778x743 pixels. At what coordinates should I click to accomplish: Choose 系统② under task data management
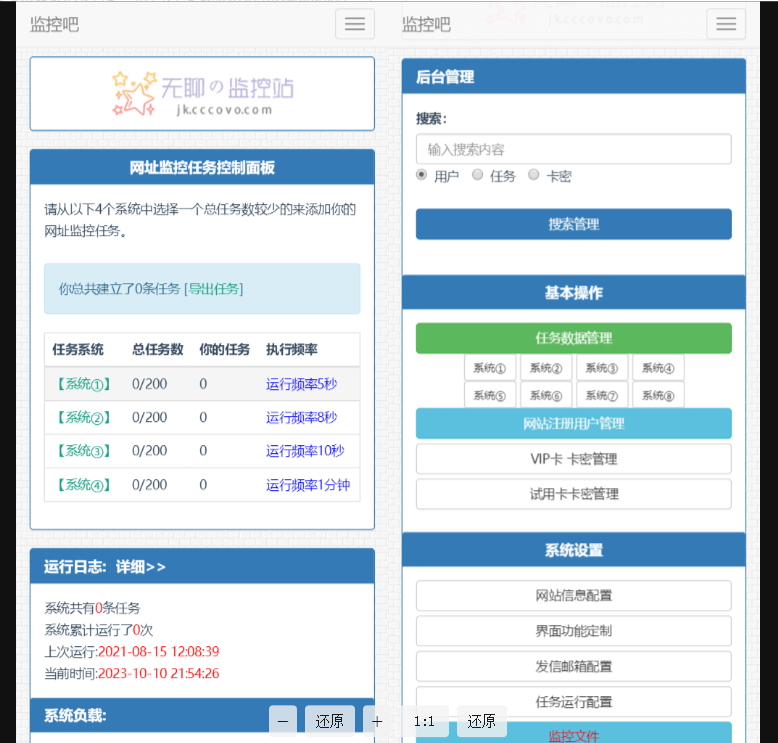[x=546, y=368]
